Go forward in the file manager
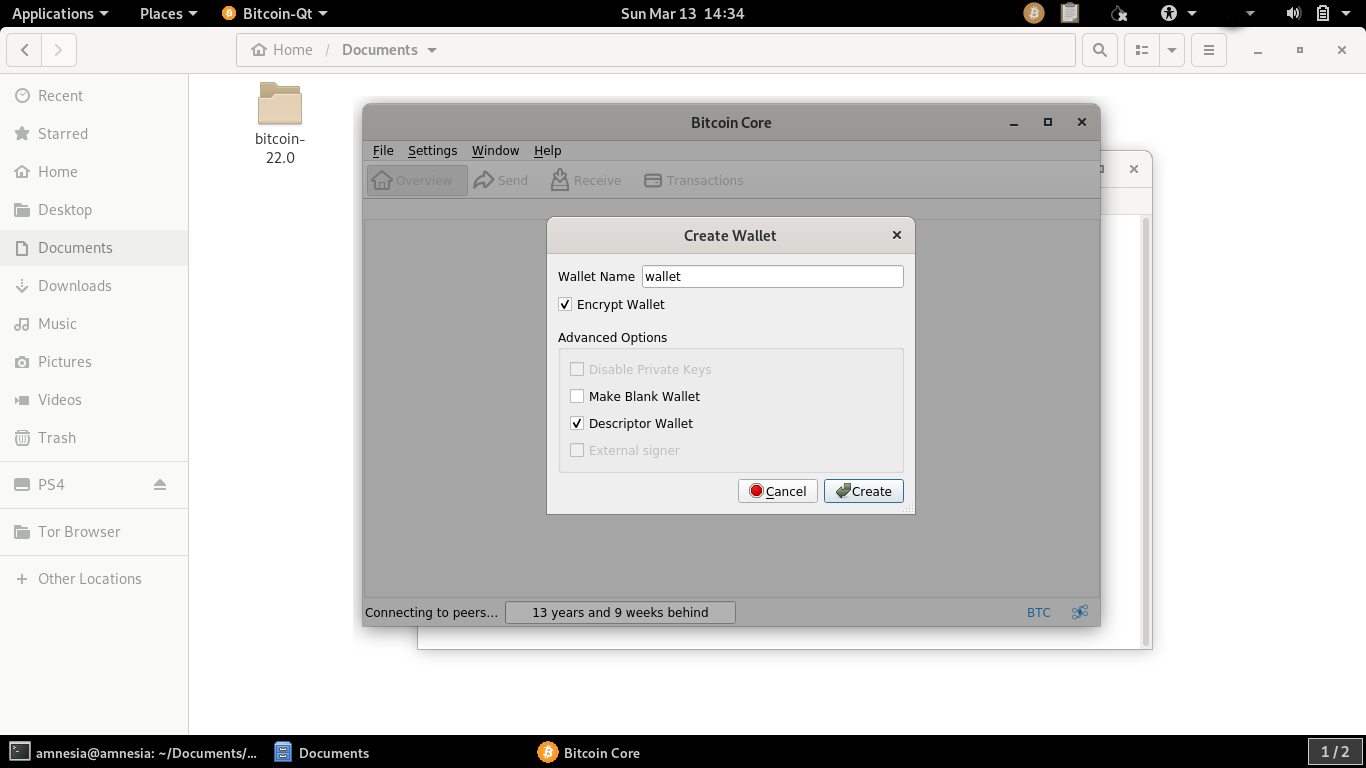1366x768 pixels. coord(59,49)
